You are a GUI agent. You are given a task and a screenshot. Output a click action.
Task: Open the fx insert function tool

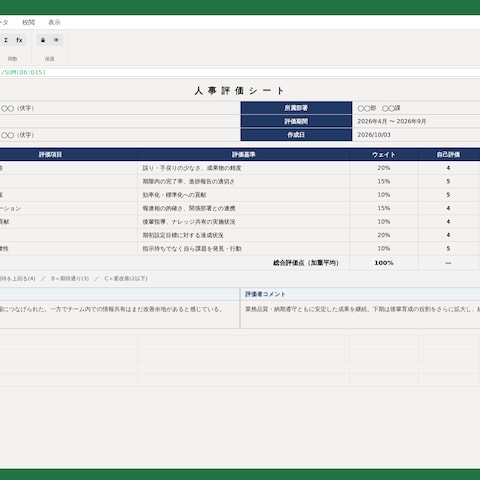point(19,40)
